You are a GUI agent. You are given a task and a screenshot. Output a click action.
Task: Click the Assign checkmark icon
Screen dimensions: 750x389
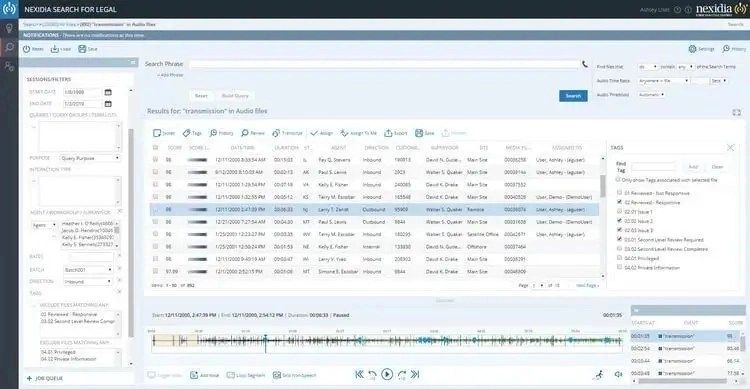(x=314, y=133)
